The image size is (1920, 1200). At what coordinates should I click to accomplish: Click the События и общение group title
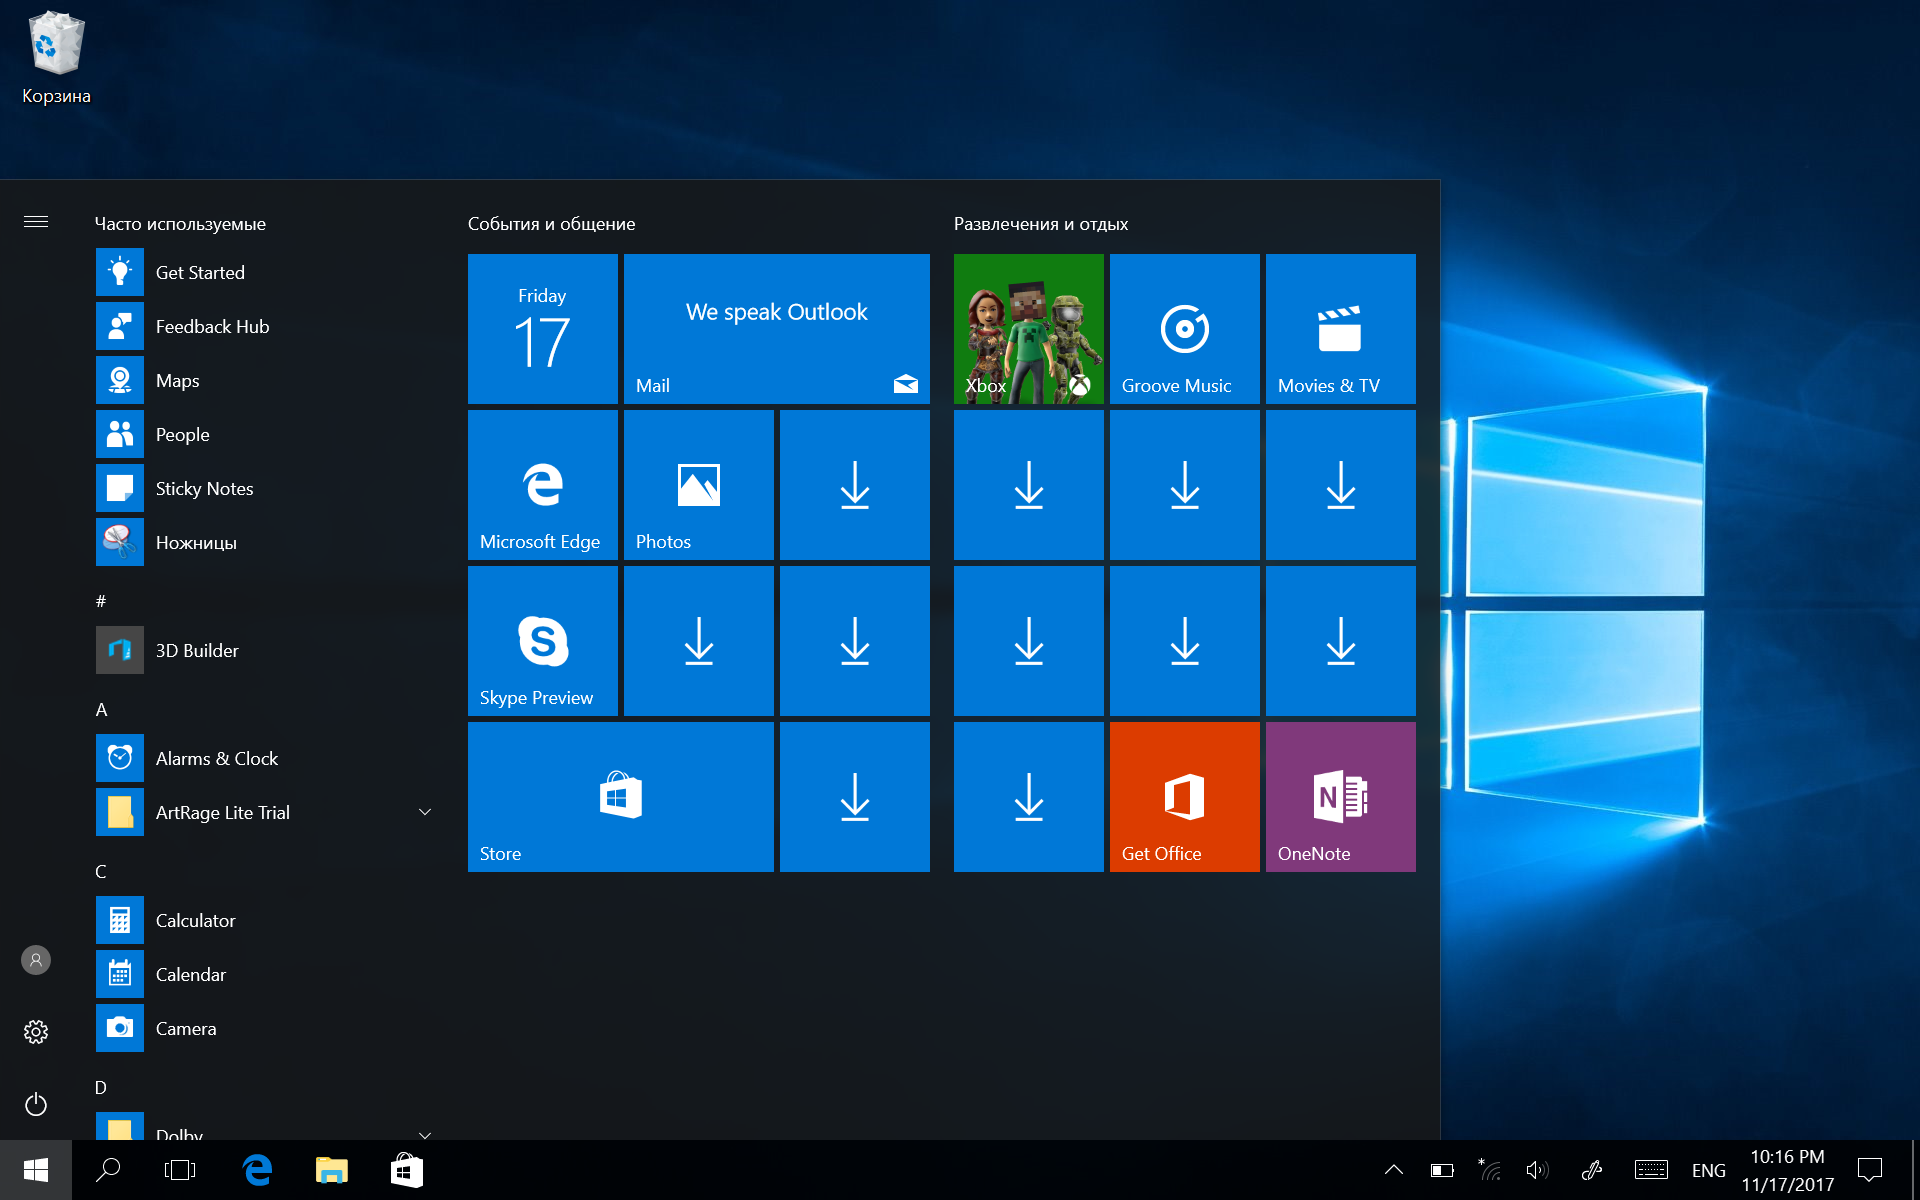coord(551,224)
